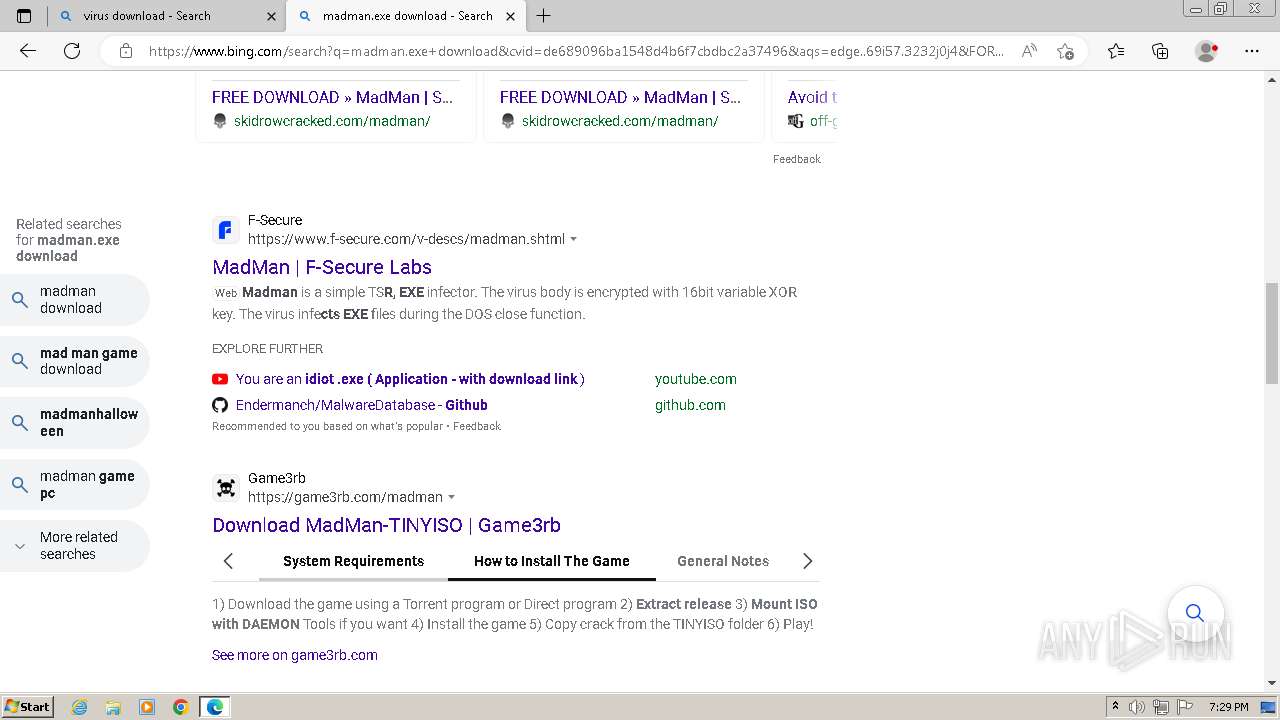Reload the current page

[x=72, y=51]
